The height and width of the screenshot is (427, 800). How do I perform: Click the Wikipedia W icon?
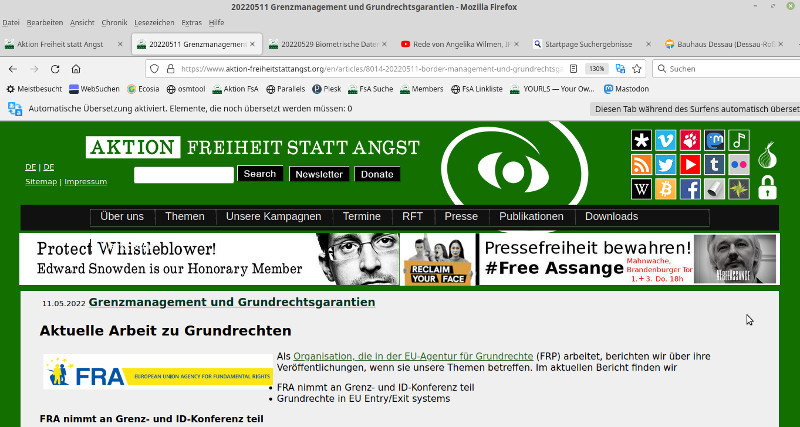coord(641,189)
